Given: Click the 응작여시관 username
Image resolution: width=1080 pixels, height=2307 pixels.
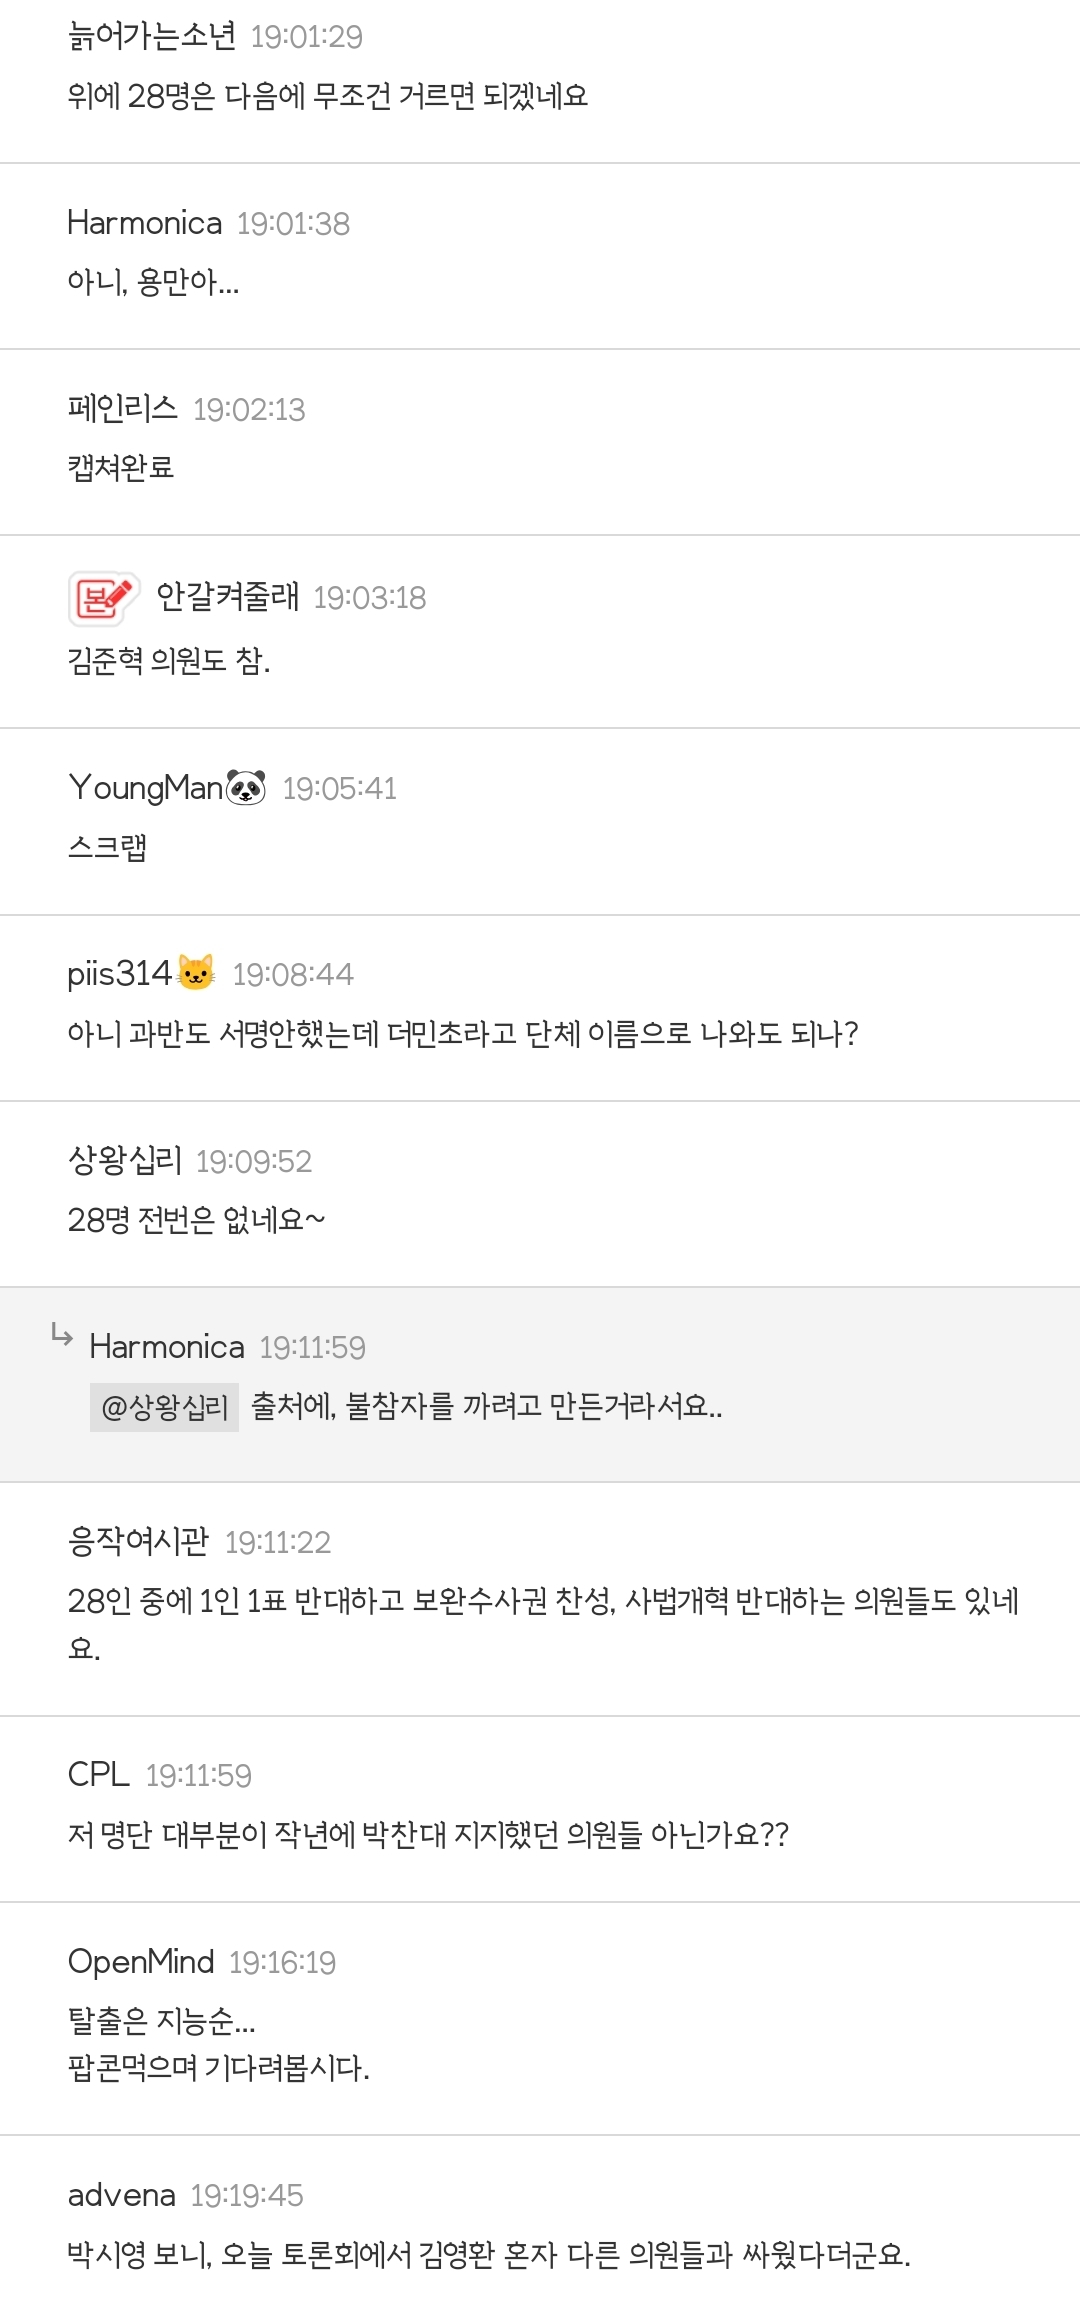Looking at the screenshot, I should pos(138,1541).
